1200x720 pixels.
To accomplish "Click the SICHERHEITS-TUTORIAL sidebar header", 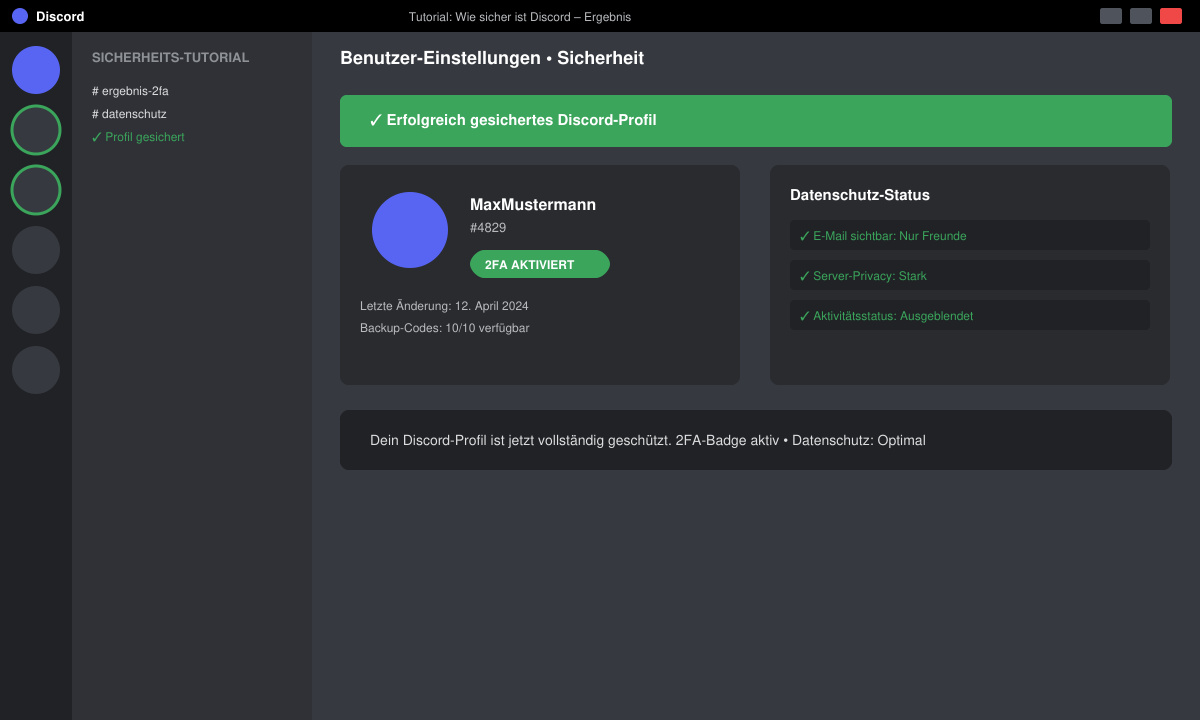I will click(x=171, y=58).
